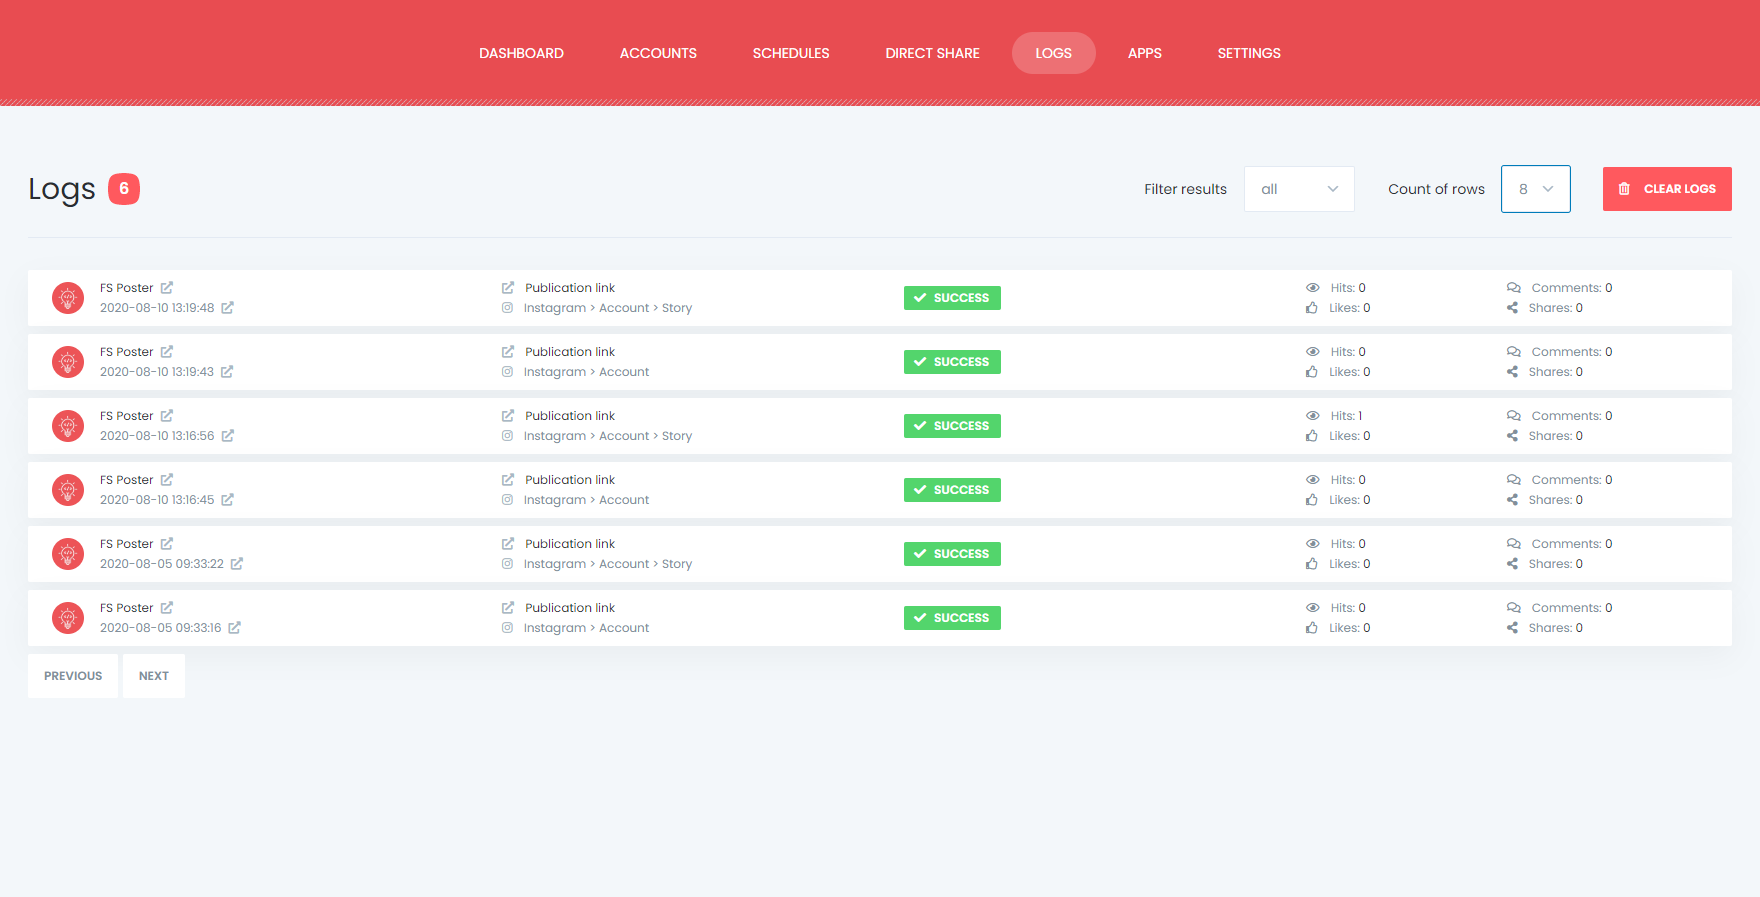
Task: Open external link icon beside 09:33:22 FS Poster
Action: [x=167, y=544]
